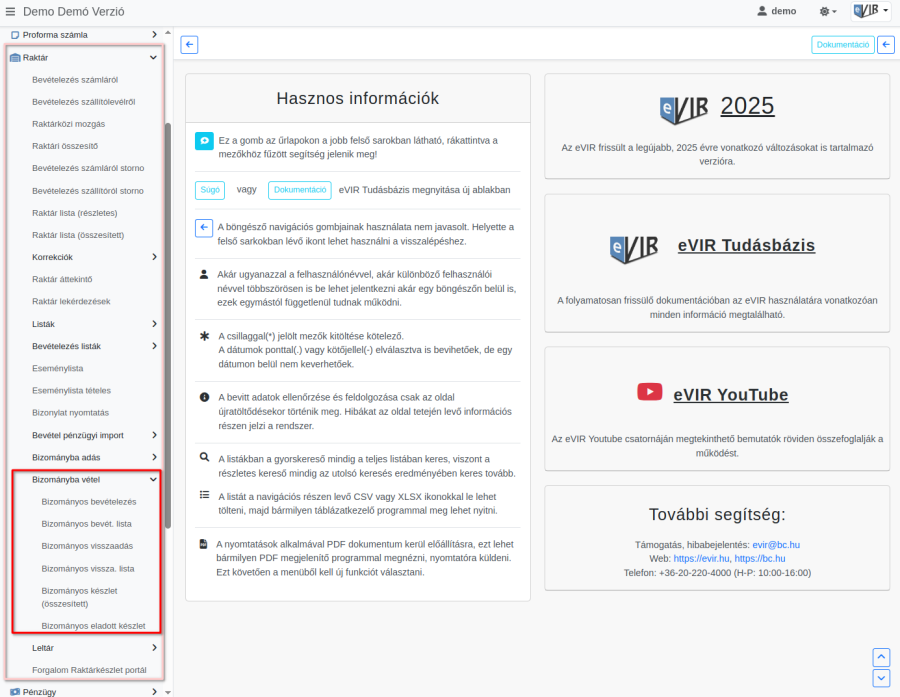Open the hamburger menu icon
The height and width of the screenshot is (697, 900).
coord(10,11)
